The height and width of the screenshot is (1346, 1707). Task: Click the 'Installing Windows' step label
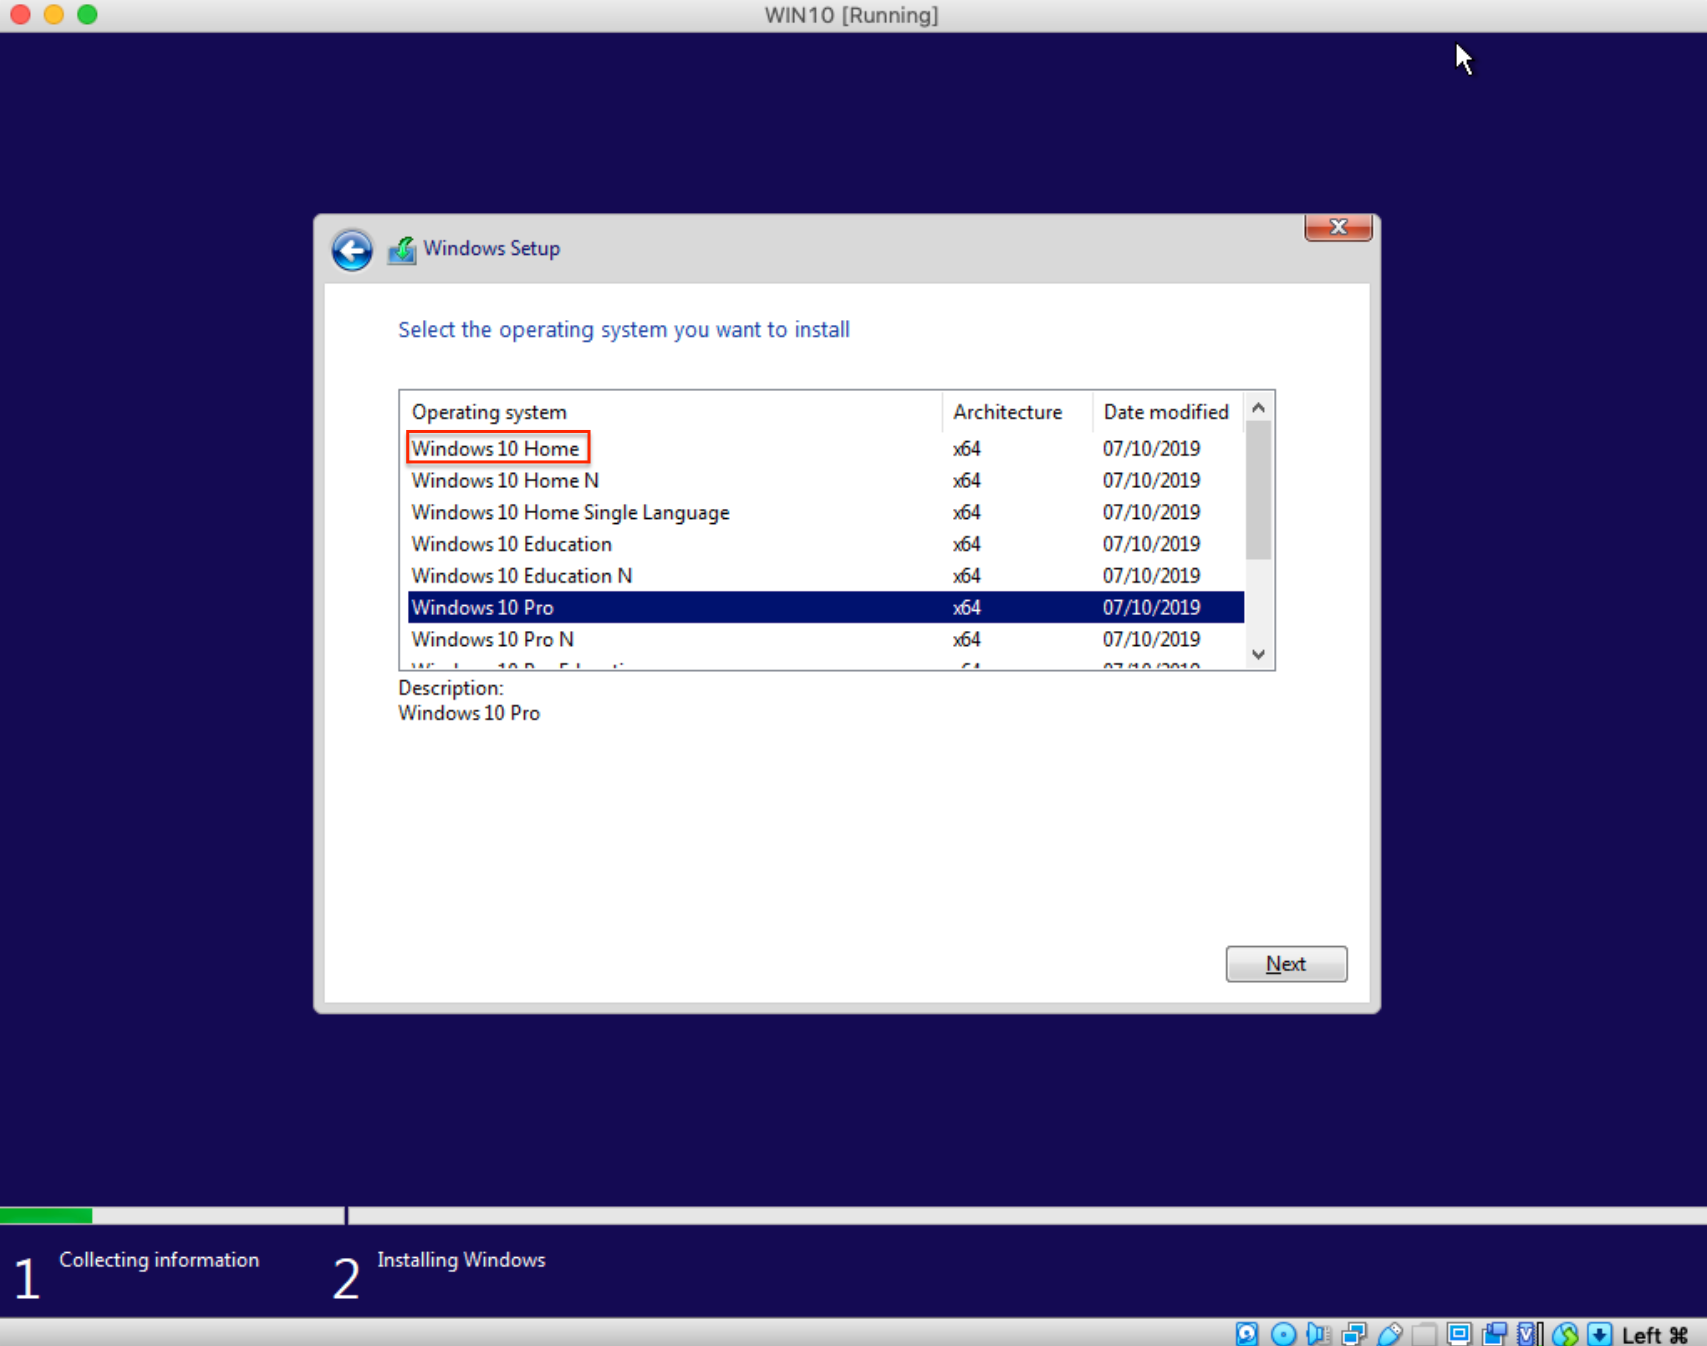coord(461,1260)
